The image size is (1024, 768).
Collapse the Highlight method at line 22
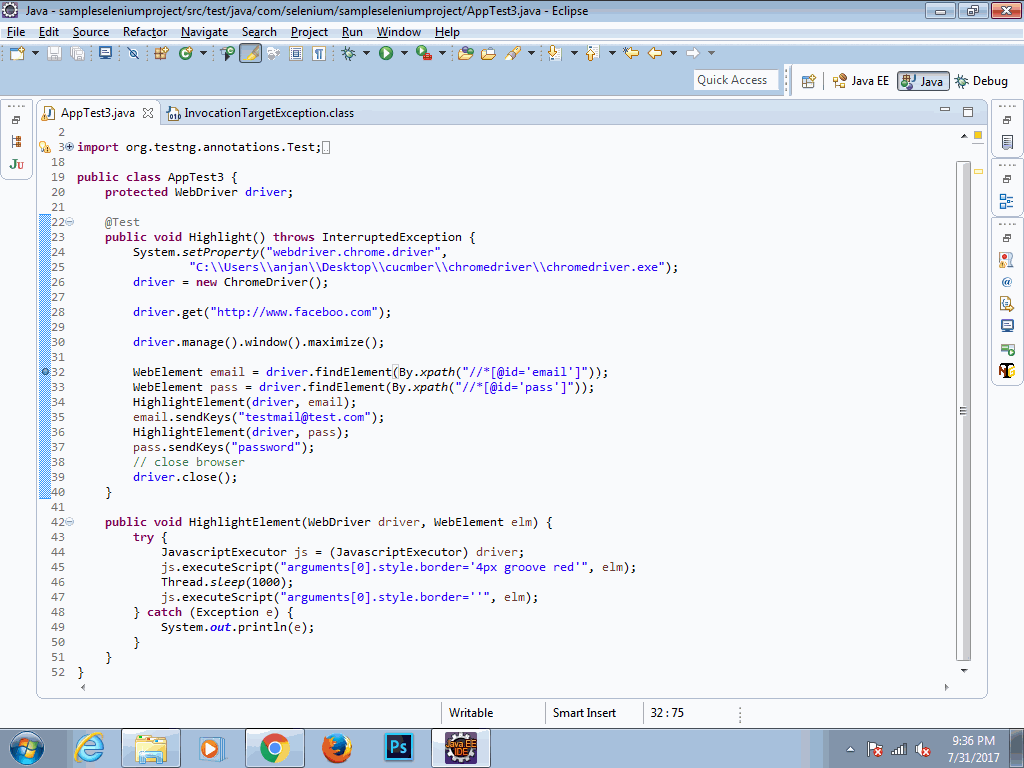coord(69,222)
